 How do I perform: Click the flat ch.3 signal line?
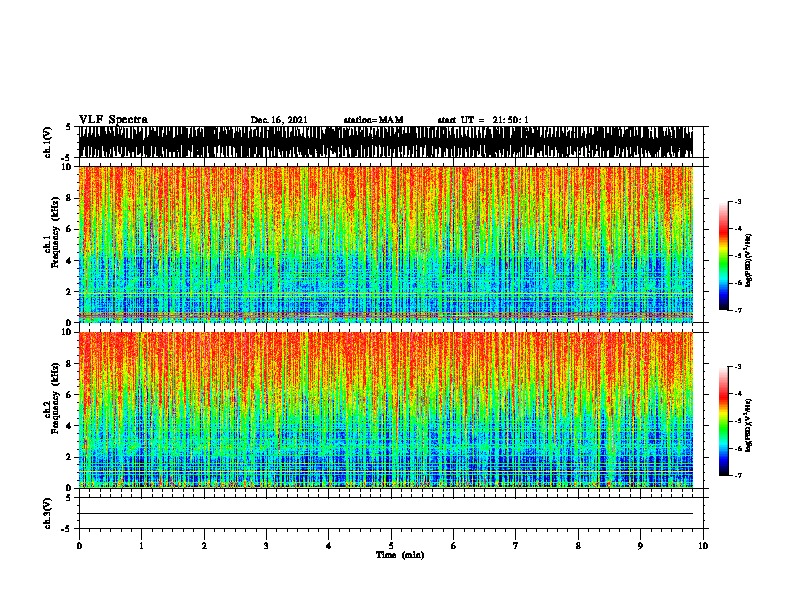pyautogui.click(x=386, y=514)
